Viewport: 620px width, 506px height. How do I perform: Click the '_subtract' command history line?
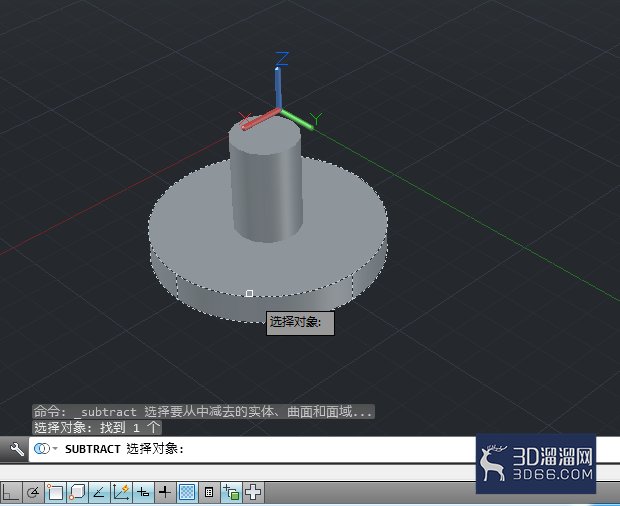click(203, 412)
